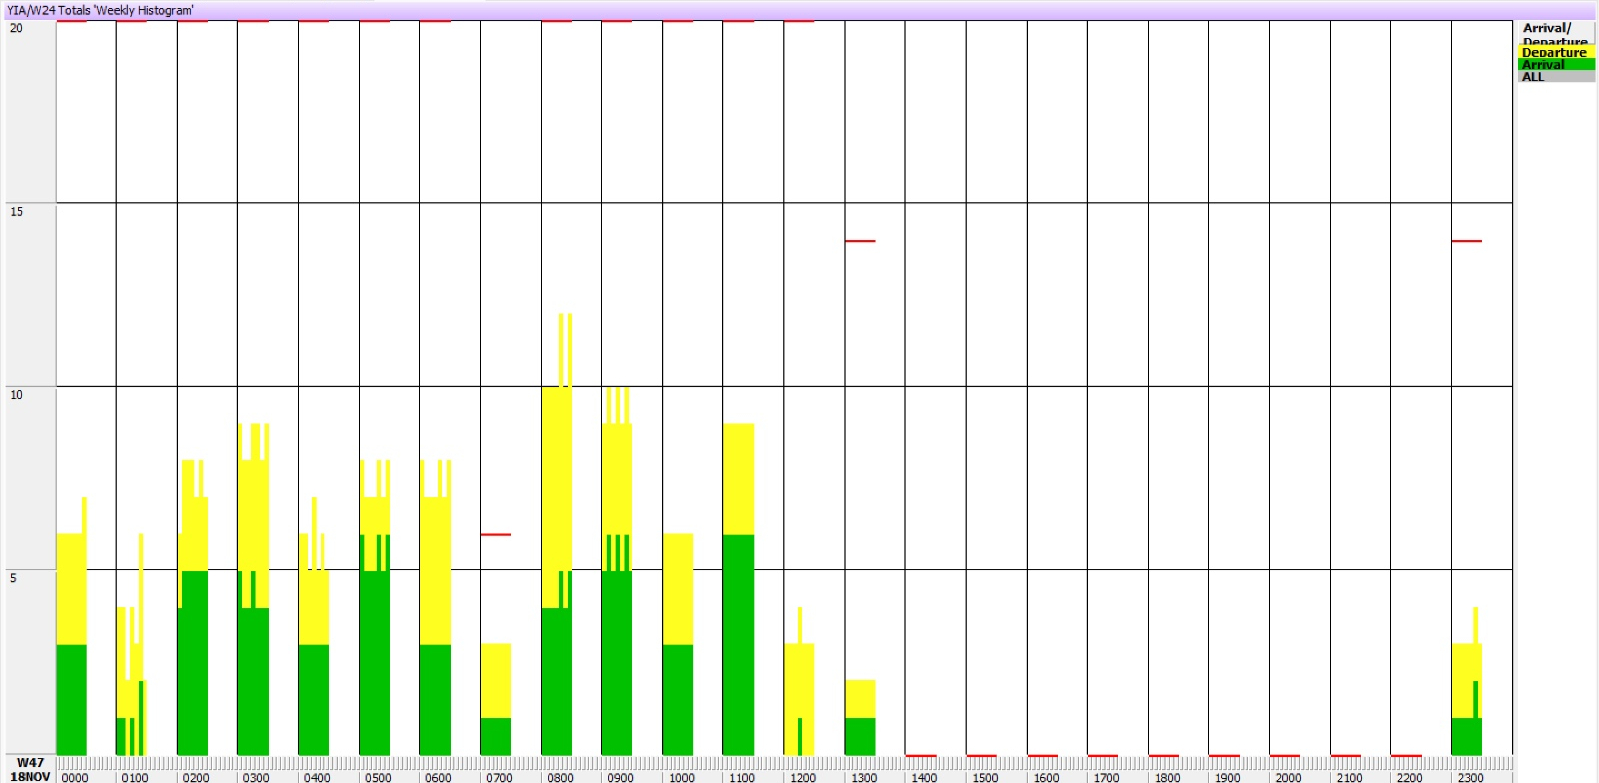Click the 1100 hour label on axis
The height and width of the screenshot is (783, 1599).
(742, 777)
